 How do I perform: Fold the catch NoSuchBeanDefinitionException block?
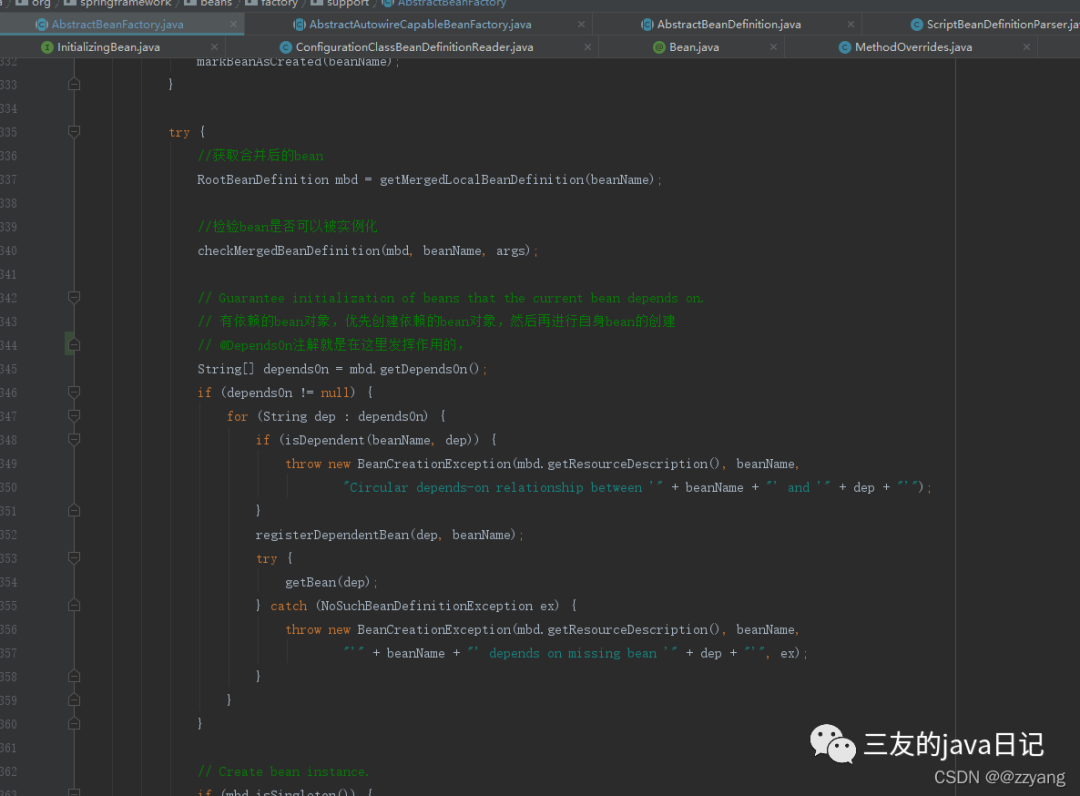[x=74, y=605]
